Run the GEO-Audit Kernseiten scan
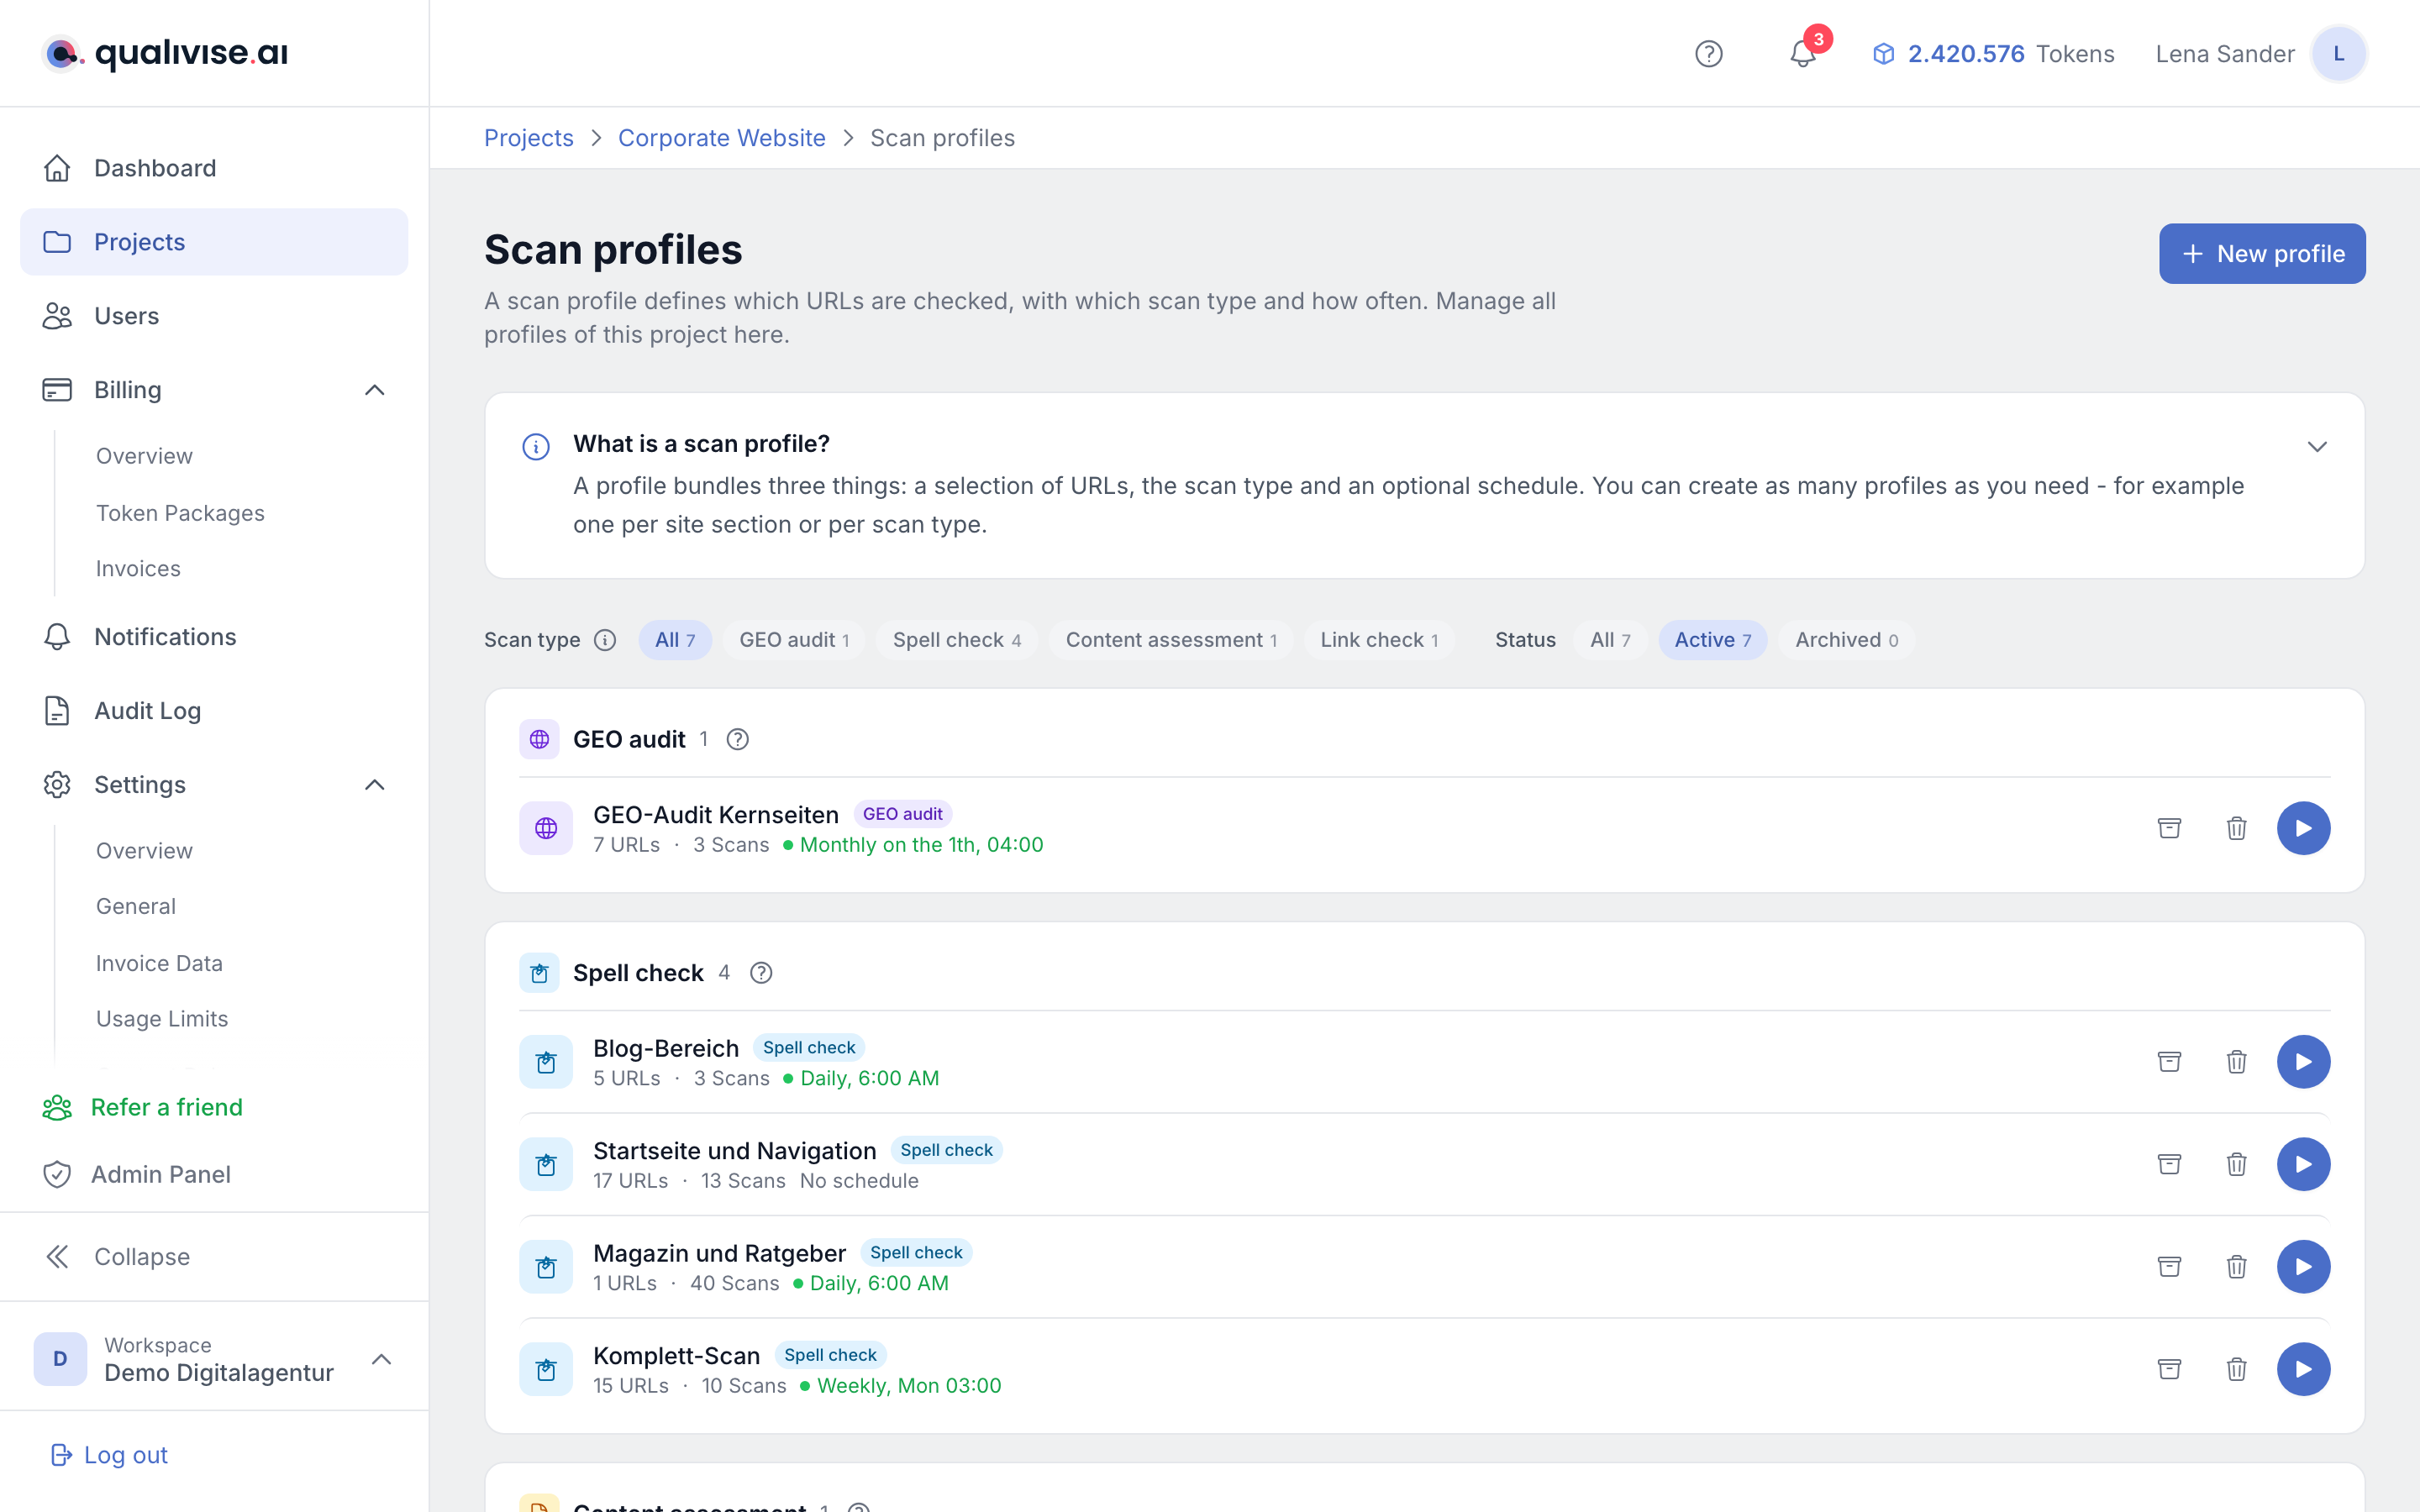This screenshot has height=1512, width=2420. pos(2303,828)
